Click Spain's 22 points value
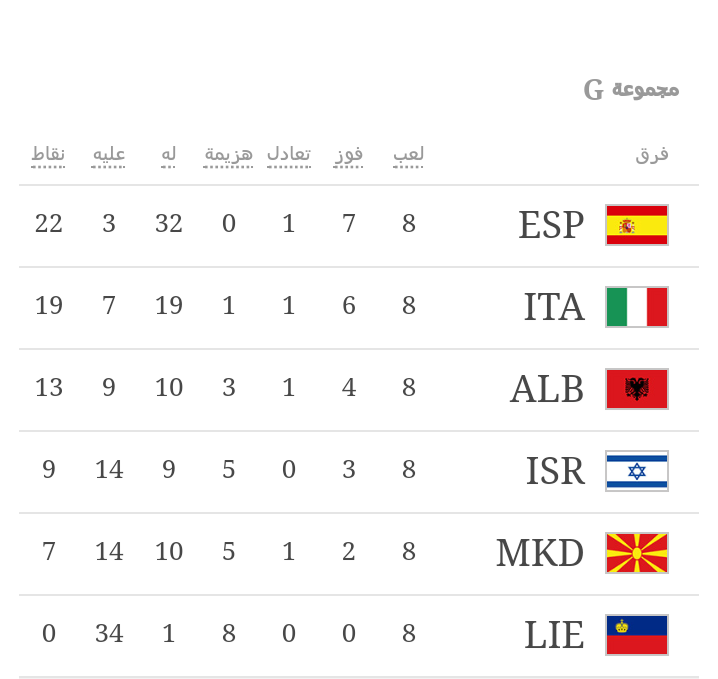This screenshot has height=679, width=718. (x=49, y=224)
